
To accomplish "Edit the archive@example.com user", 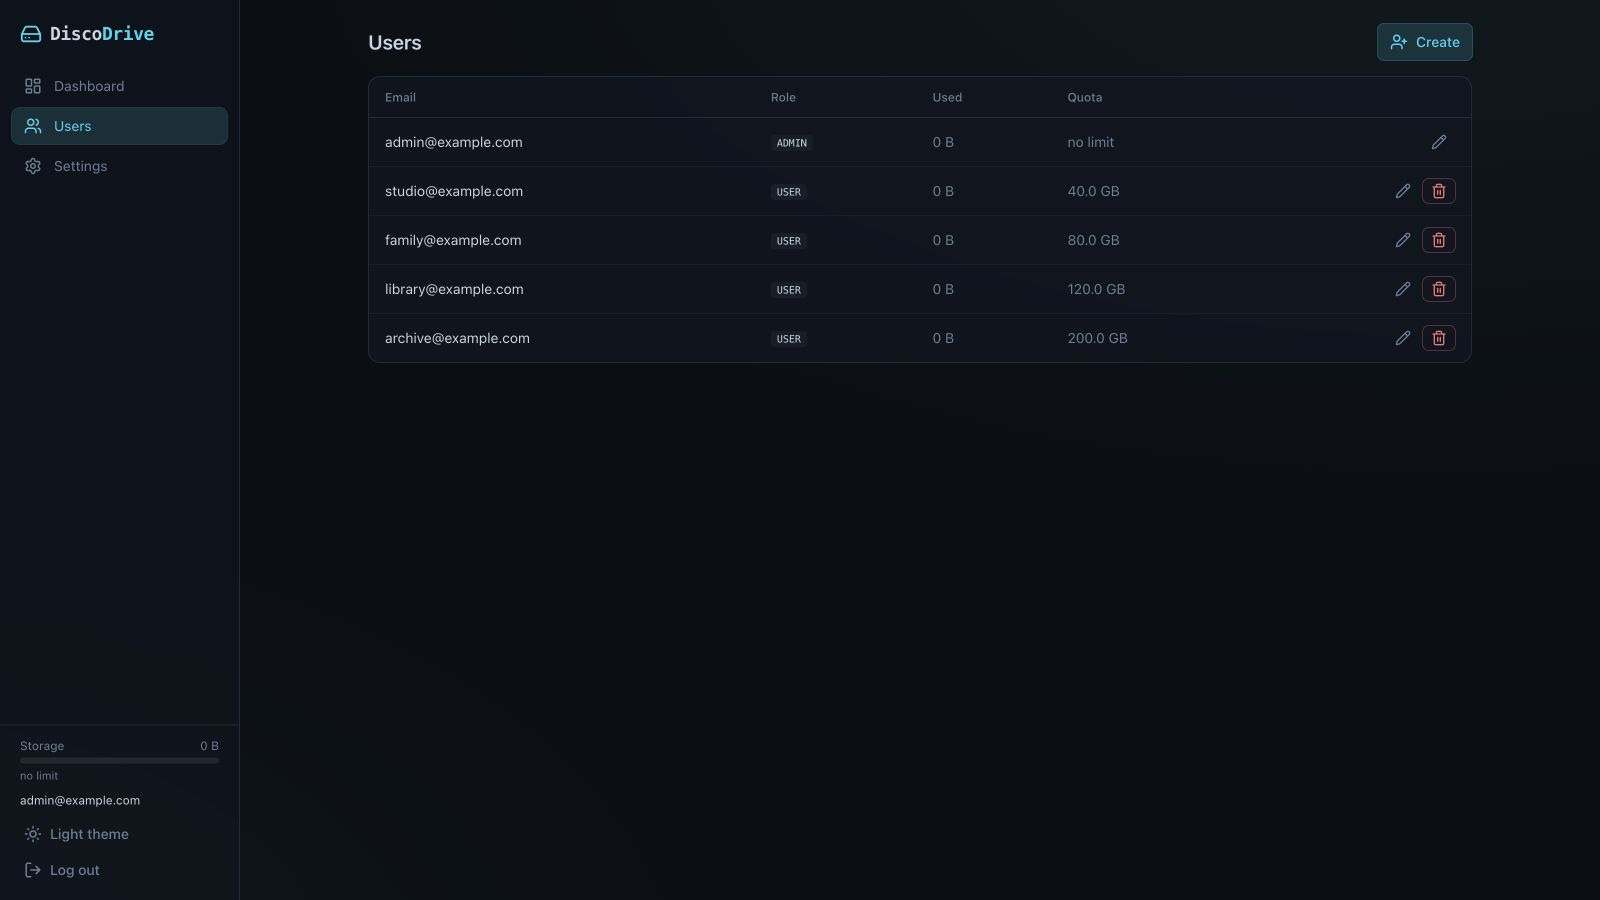I will pyautogui.click(x=1402, y=338).
